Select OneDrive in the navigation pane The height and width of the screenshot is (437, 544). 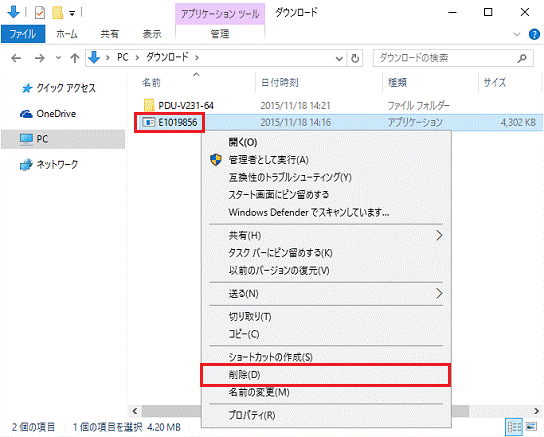click(49, 114)
